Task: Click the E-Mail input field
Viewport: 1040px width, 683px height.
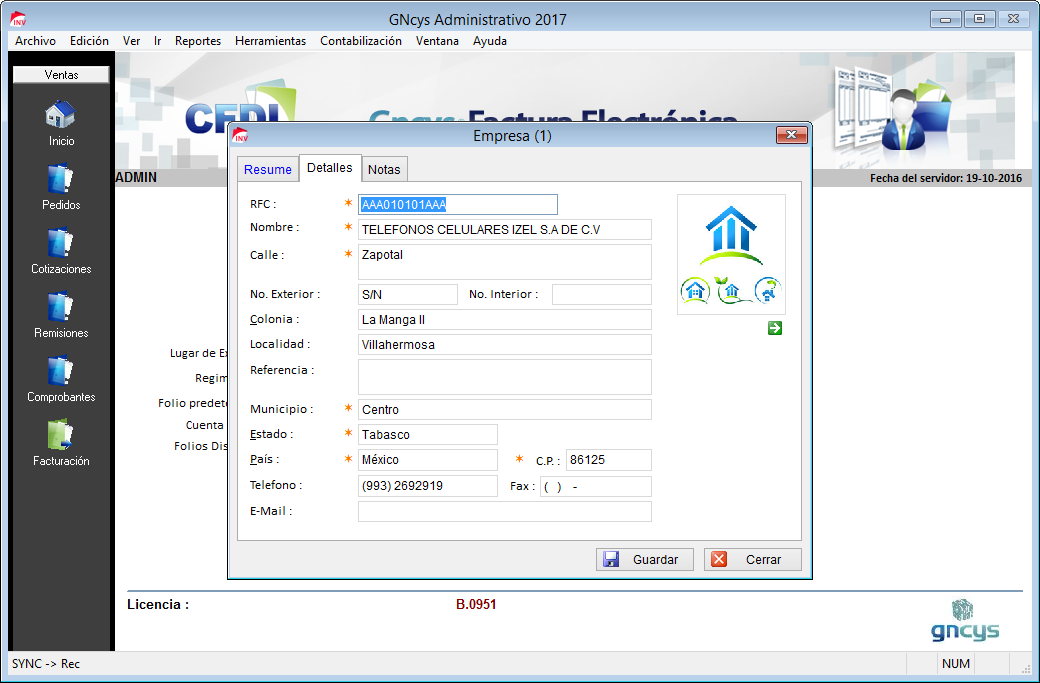Action: coord(505,511)
